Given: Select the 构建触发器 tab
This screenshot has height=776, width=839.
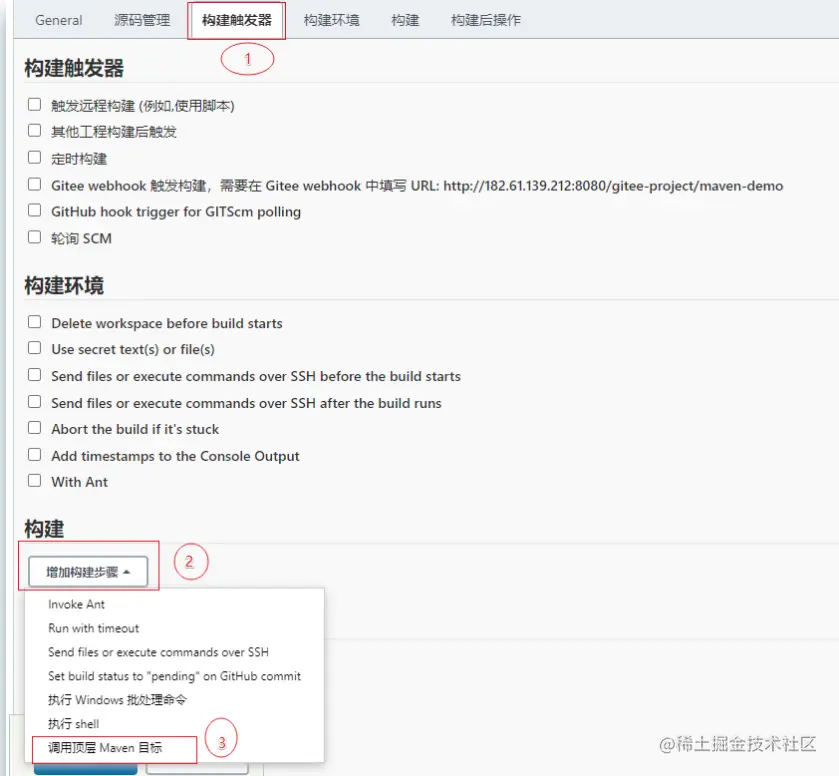Looking at the screenshot, I should [237, 20].
